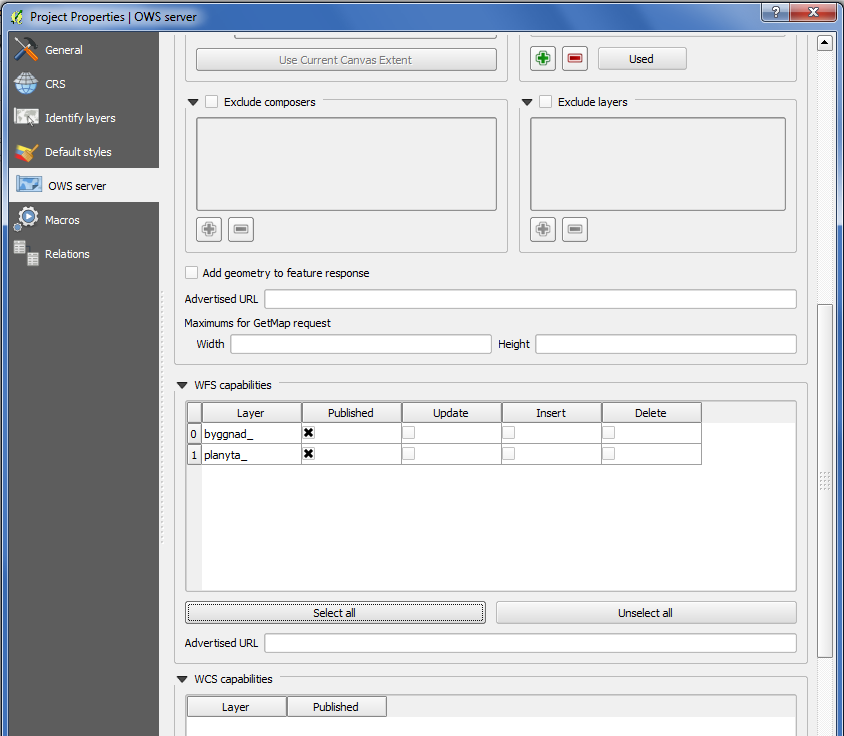Enable Insert checkbox for planyta_
Image resolution: width=844 pixels, height=736 pixels.
(509, 454)
